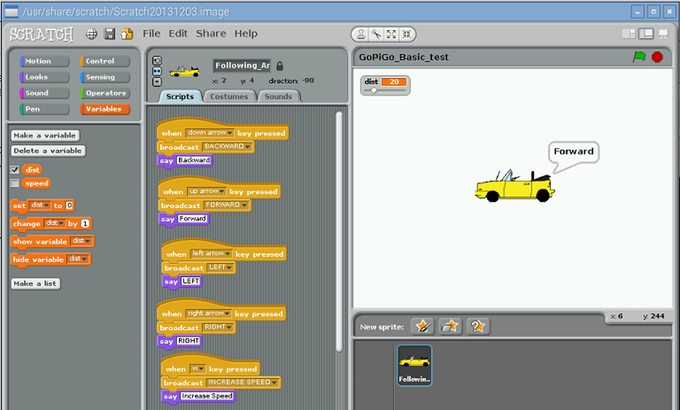Switch to the Costumes tab

pyautogui.click(x=229, y=96)
